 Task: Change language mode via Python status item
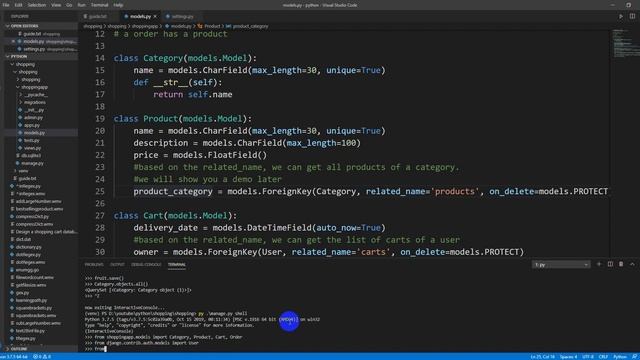(x=620, y=357)
